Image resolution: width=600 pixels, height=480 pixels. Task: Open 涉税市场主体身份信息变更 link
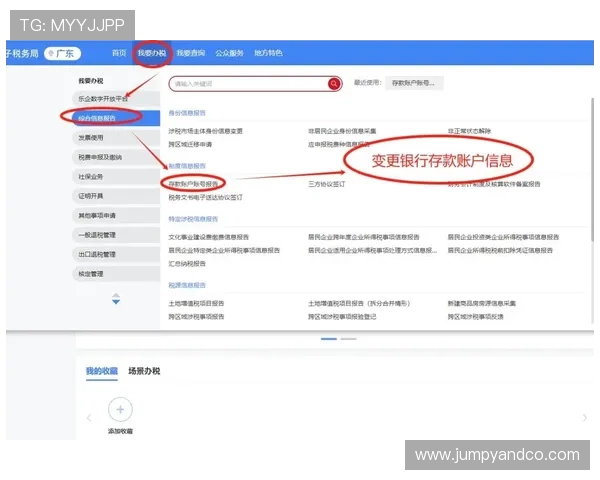pos(205,131)
